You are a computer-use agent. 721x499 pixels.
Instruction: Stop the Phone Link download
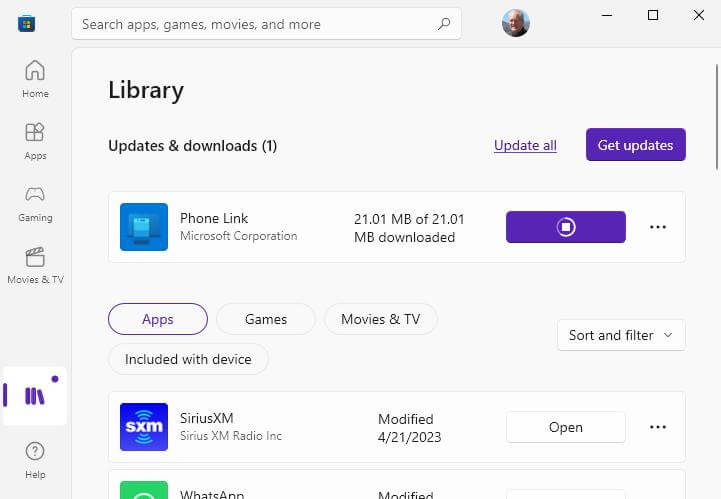566,227
